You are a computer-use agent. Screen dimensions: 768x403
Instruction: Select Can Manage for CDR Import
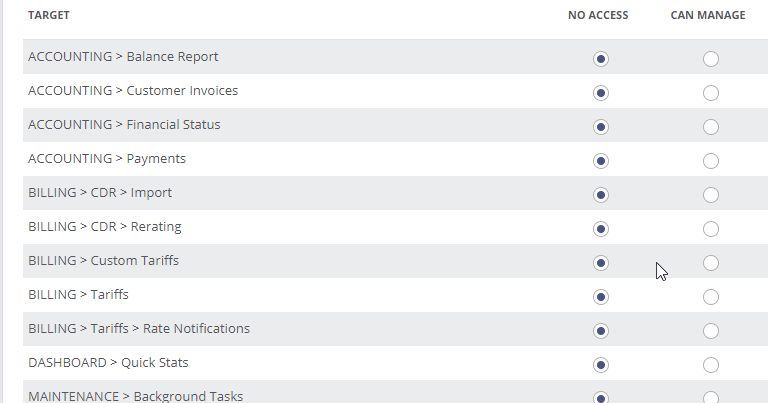point(711,195)
